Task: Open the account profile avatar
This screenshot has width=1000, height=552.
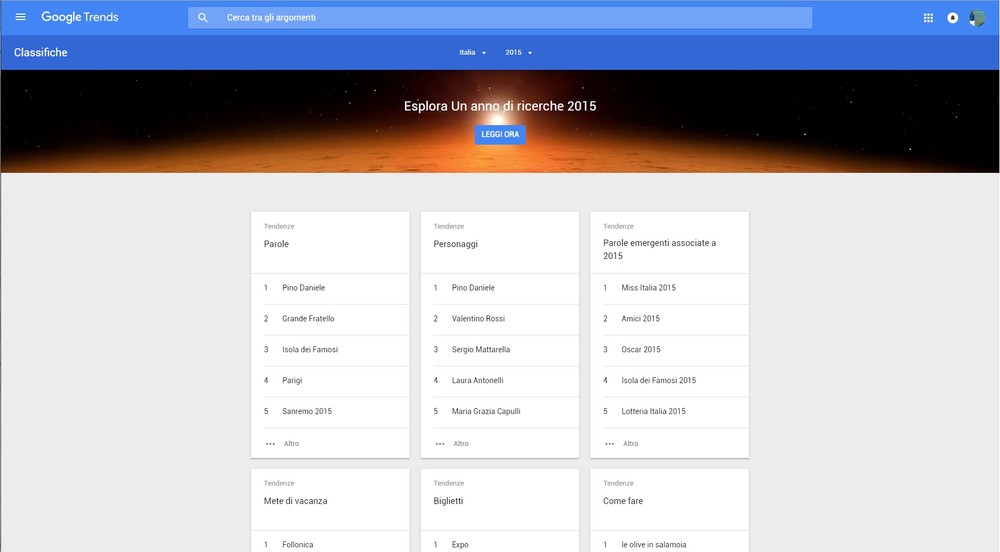Action: [x=977, y=18]
